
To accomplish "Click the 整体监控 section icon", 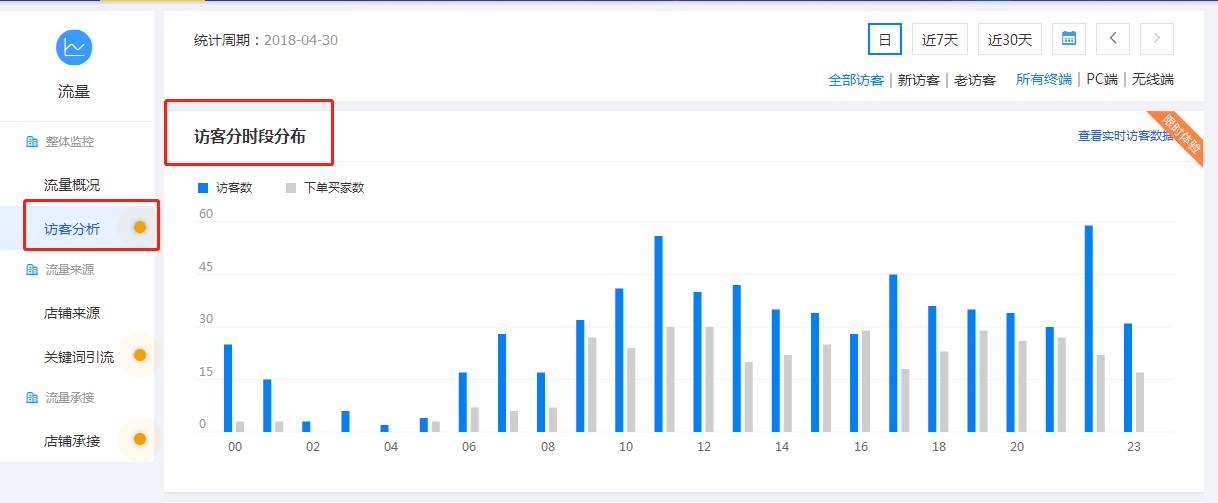I will 31,142.
